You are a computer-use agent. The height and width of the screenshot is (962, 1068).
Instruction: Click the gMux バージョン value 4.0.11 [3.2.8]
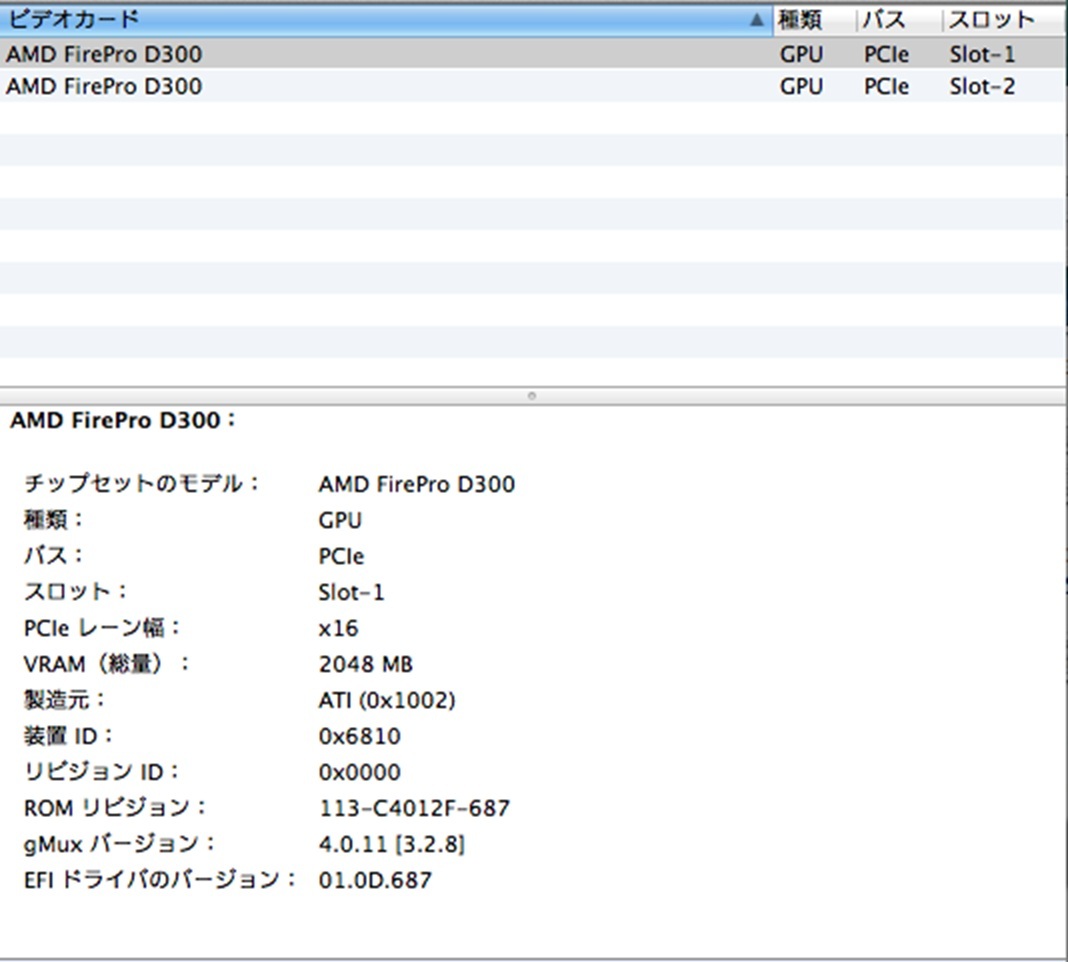coord(392,845)
